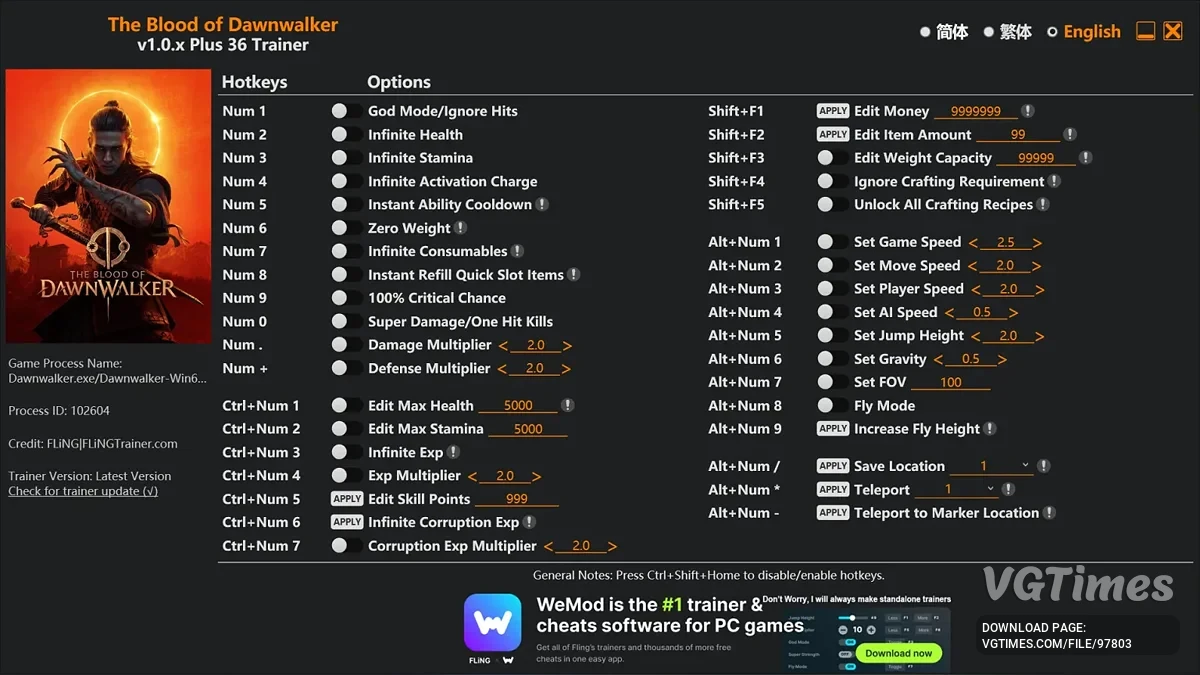Select the 简体 language radio button
Viewport: 1200px width, 675px height.
pos(925,32)
